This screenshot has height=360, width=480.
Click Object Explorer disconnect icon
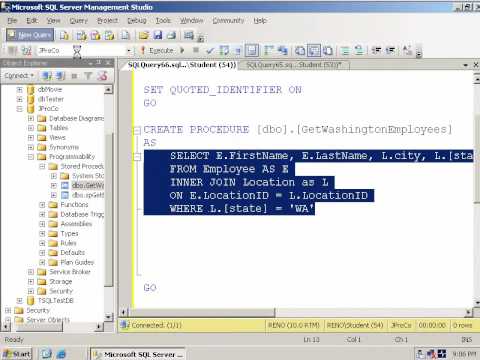coord(60,76)
